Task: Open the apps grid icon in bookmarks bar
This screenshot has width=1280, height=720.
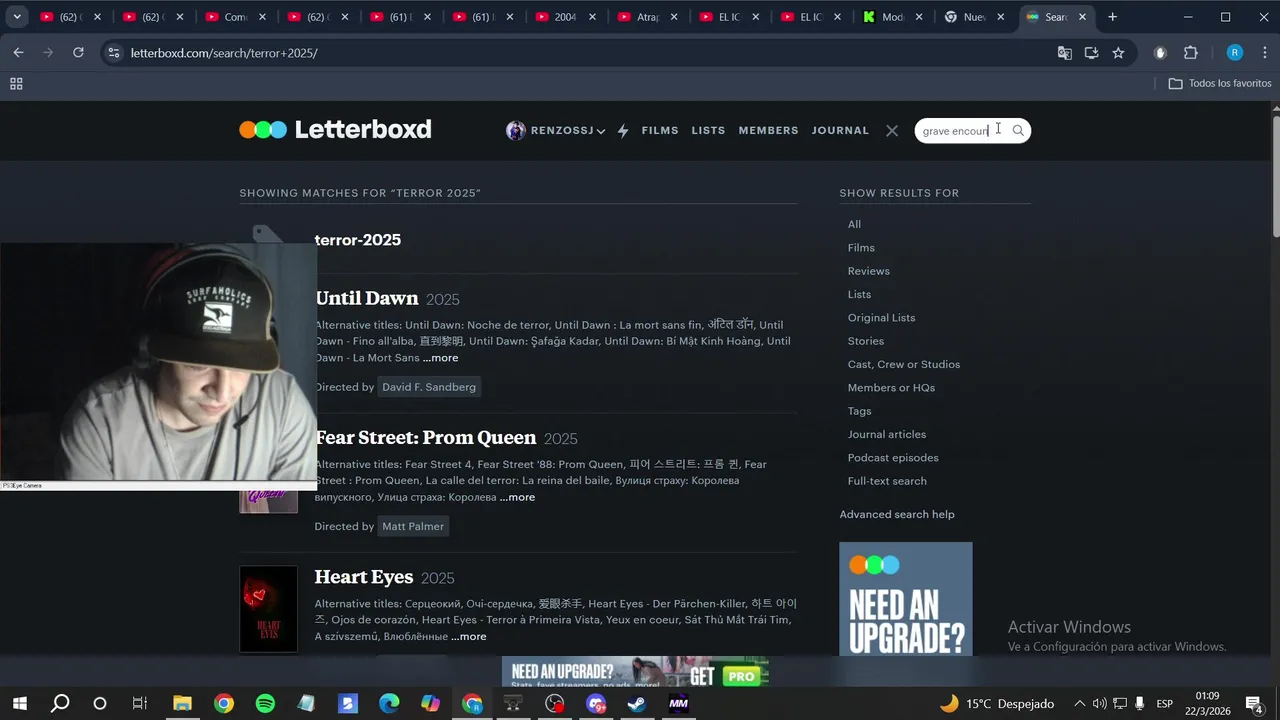Action: [x=16, y=84]
